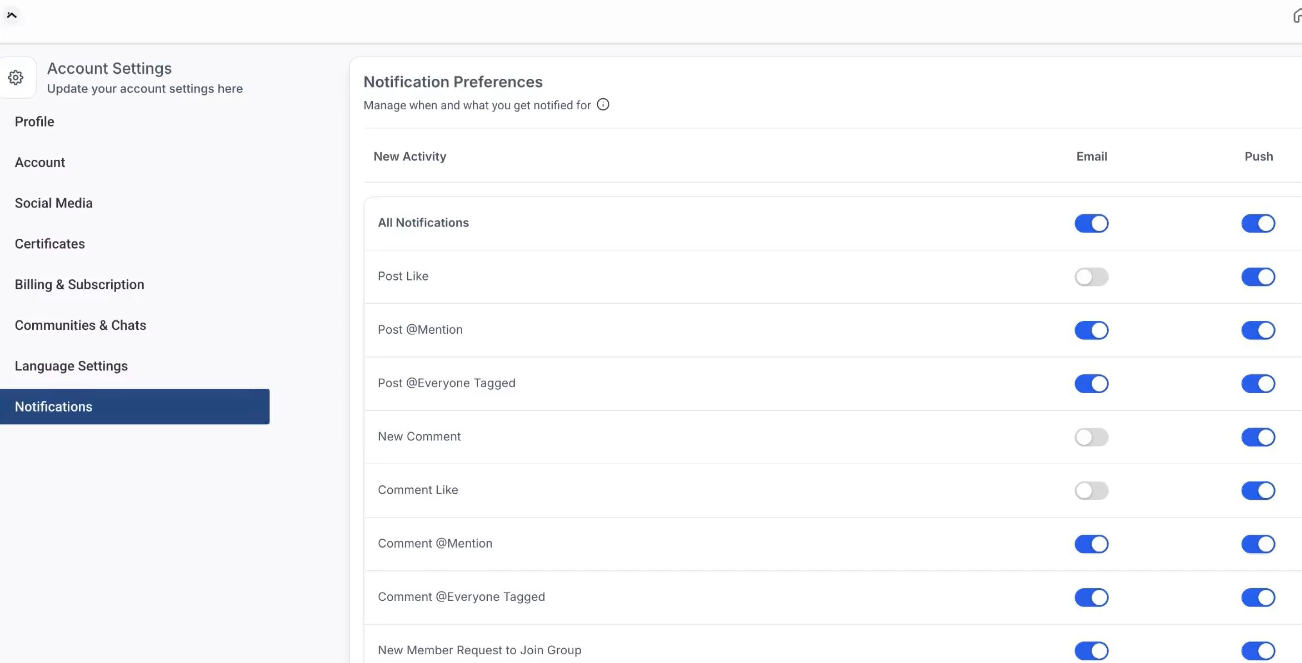
Task: Disable email for Comment @Mention
Action: (x=1091, y=544)
